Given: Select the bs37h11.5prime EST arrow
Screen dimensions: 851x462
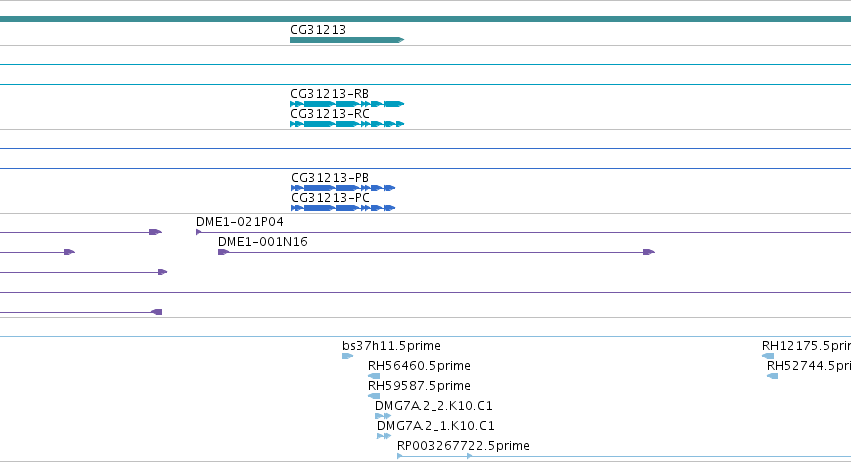Looking at the screenshot, I should [347, 356].
